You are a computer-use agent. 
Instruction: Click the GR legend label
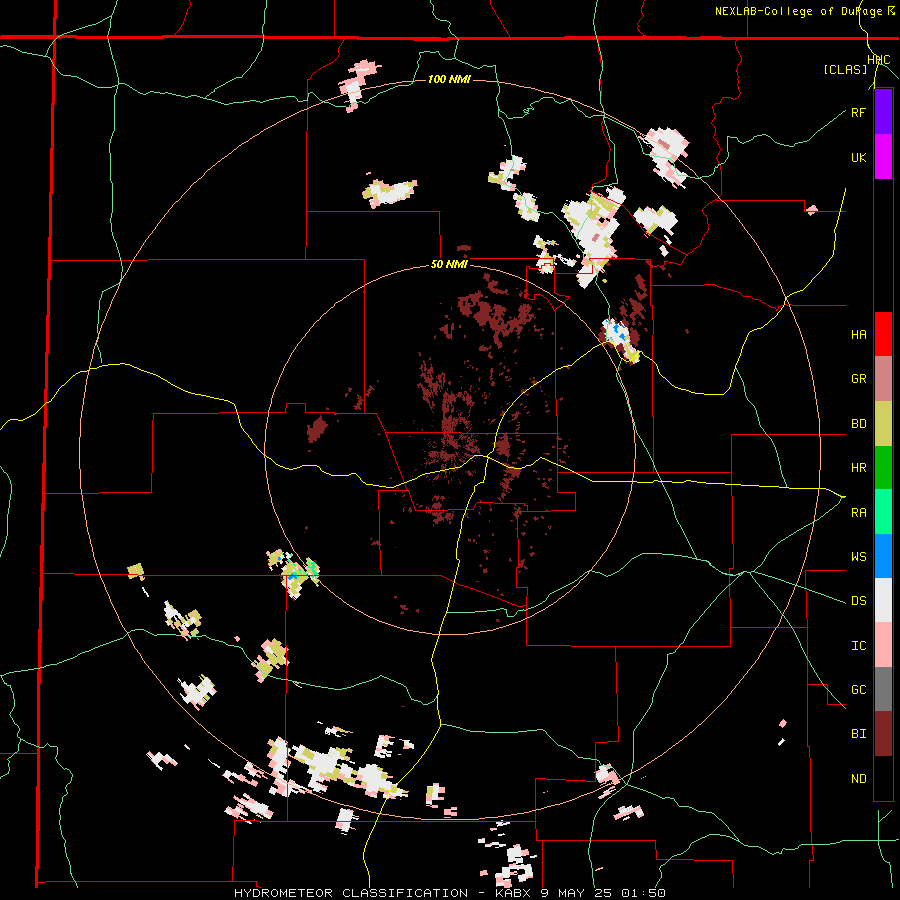click(858, 379)
